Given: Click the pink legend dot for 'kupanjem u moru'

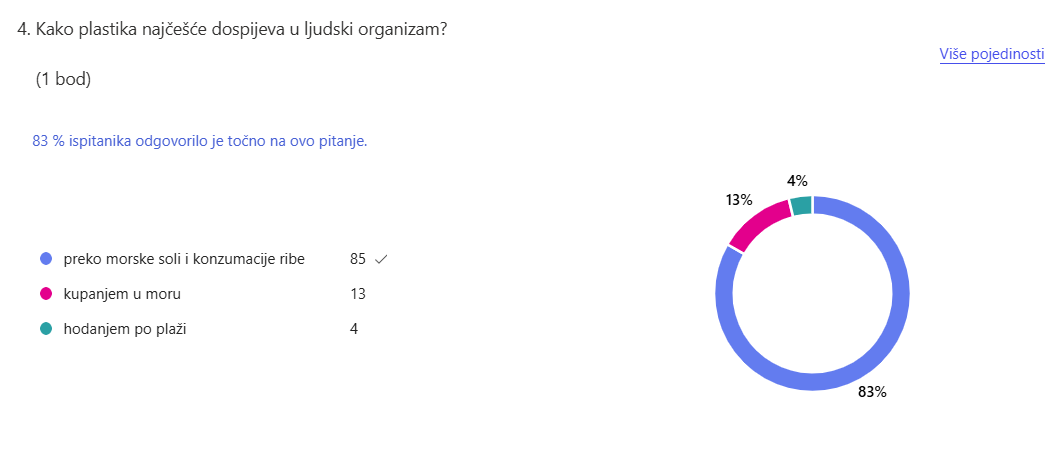Looking at the screenshot, I should click(46, 294).
